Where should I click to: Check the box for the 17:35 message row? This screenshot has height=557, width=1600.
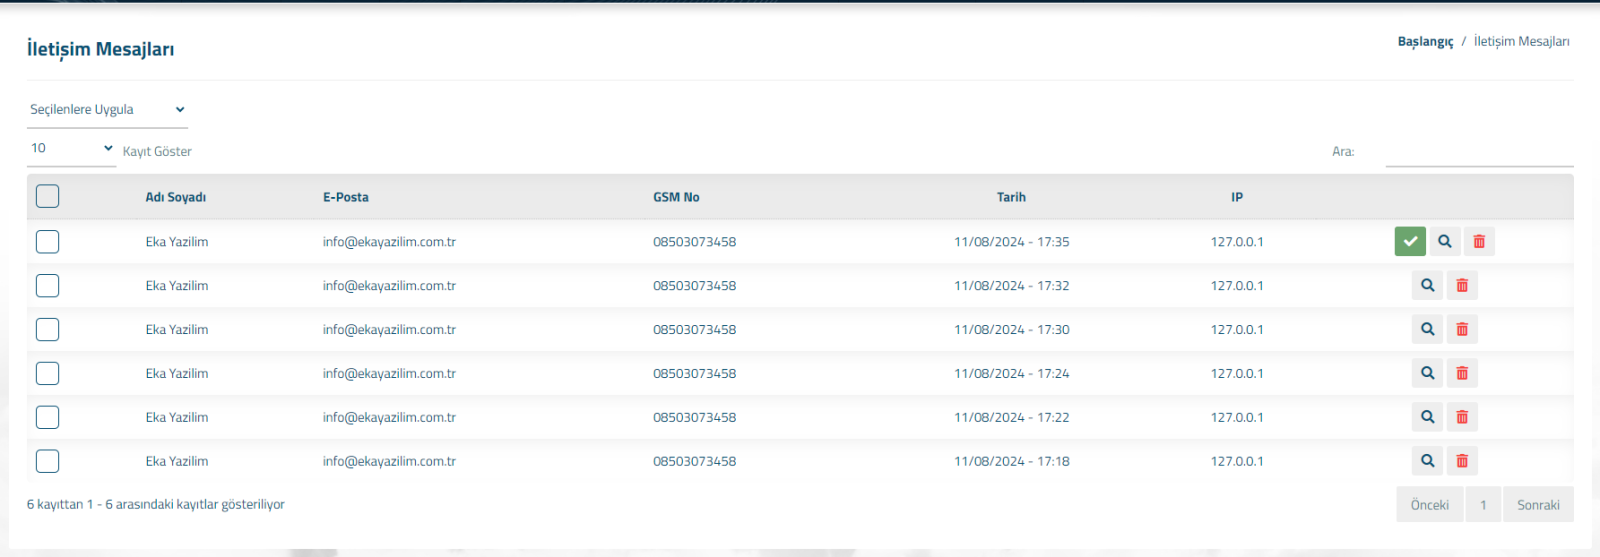coord(47,241)
